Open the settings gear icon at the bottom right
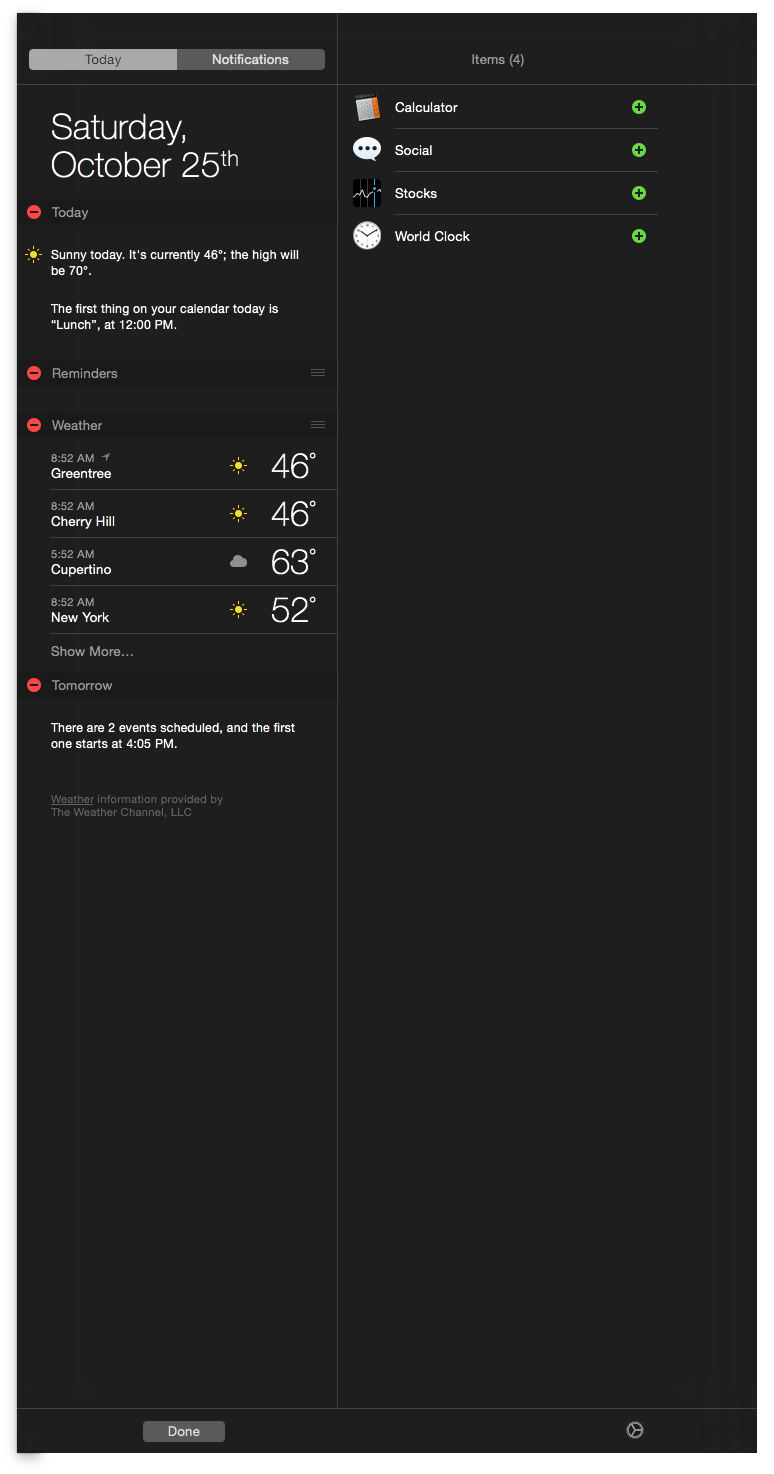 point(635,1430)
